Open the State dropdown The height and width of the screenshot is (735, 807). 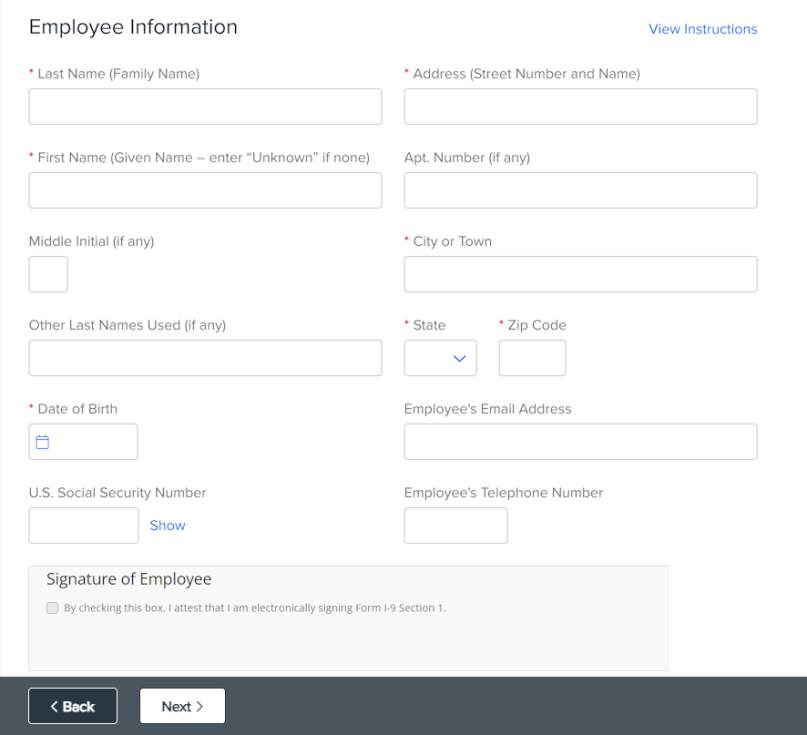coord(440,357)
